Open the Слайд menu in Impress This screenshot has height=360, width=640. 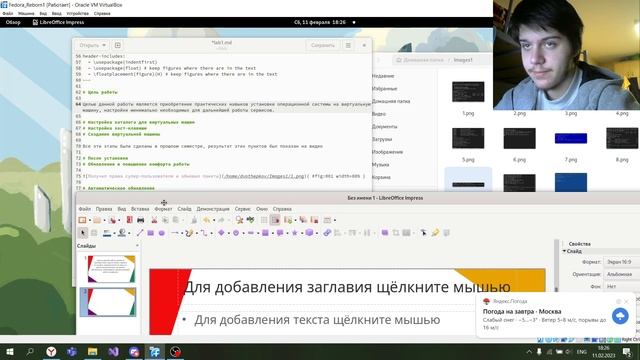pyautogui.click(x=184, y=209)
